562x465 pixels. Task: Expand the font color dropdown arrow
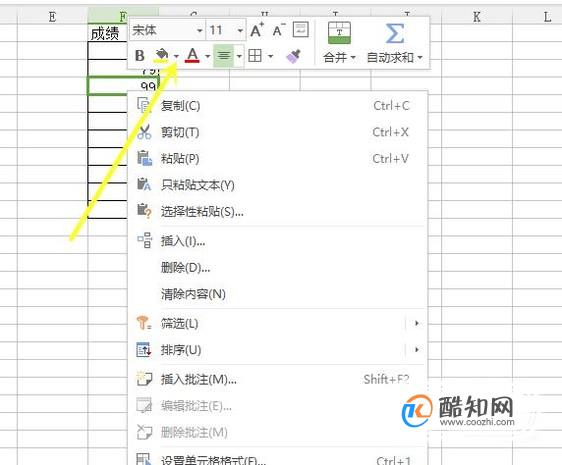coord(207,56)
